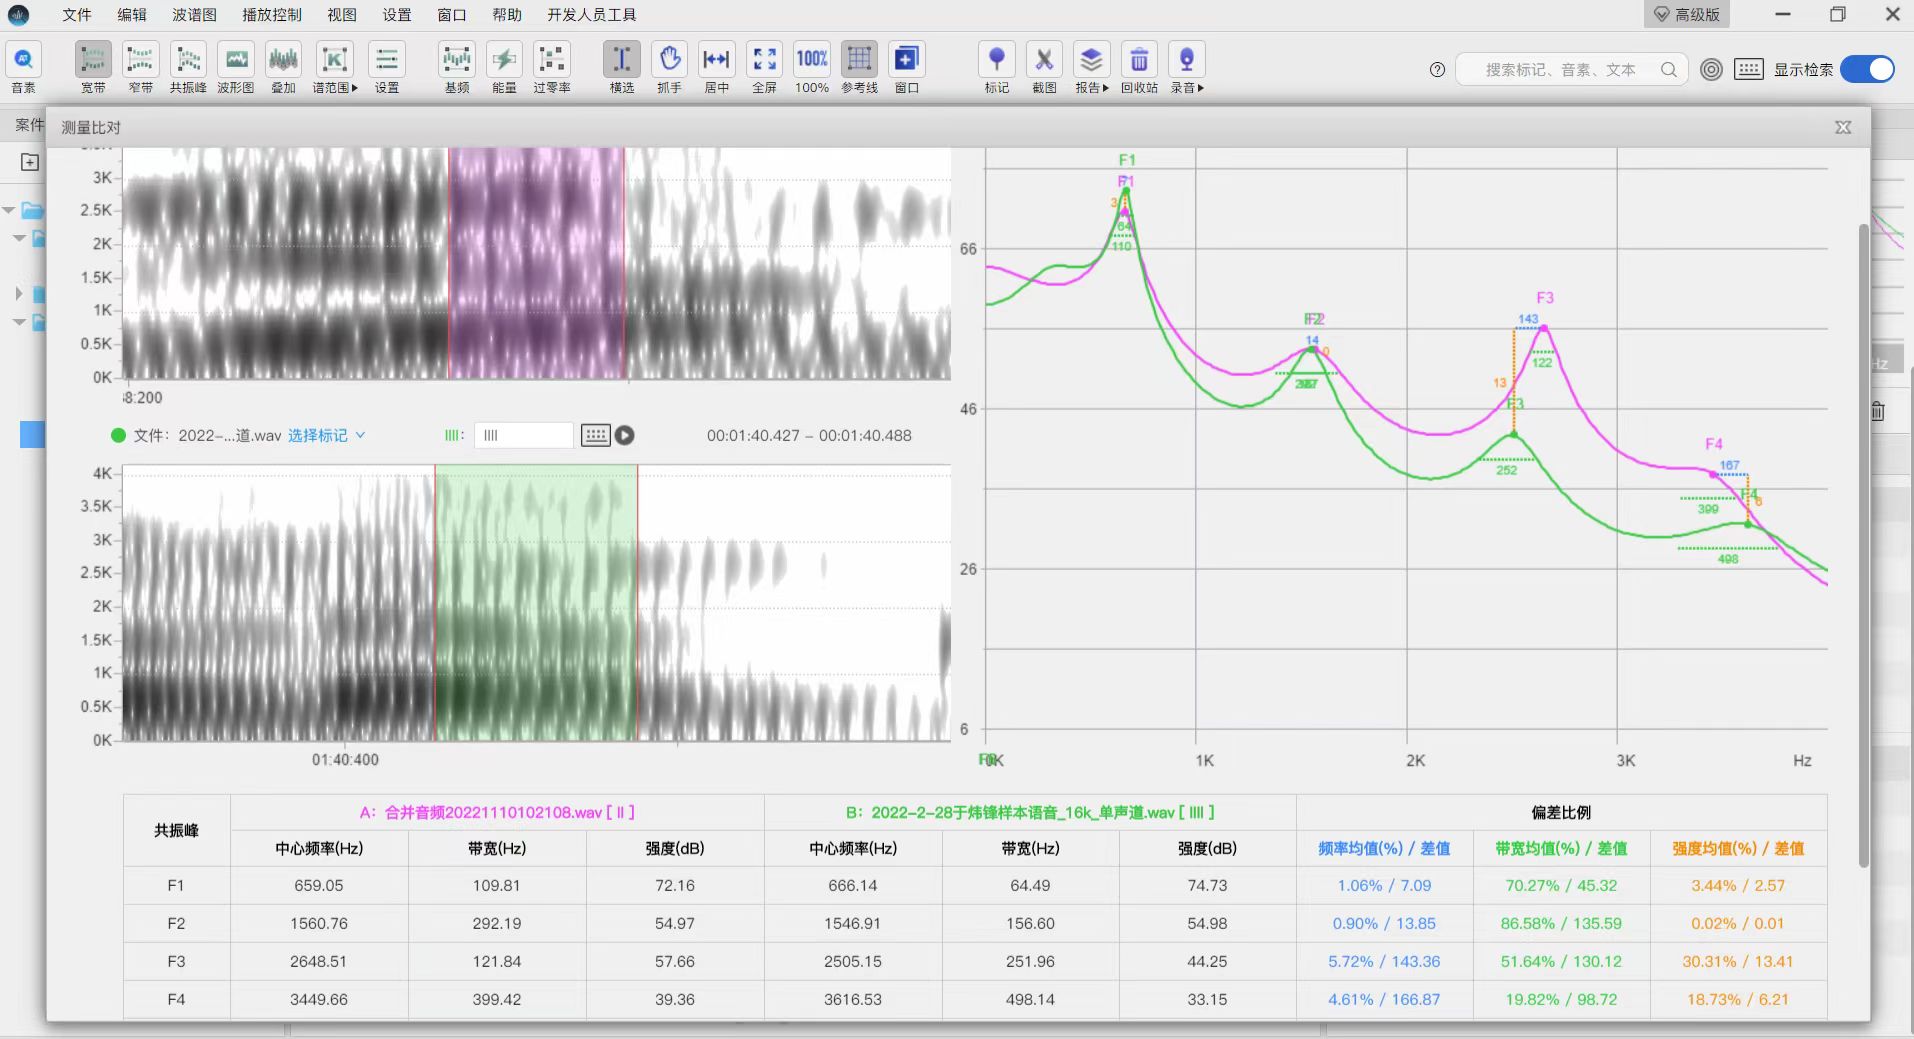
Task: Open the 波谱图 menu
Action: click(194, 14)
